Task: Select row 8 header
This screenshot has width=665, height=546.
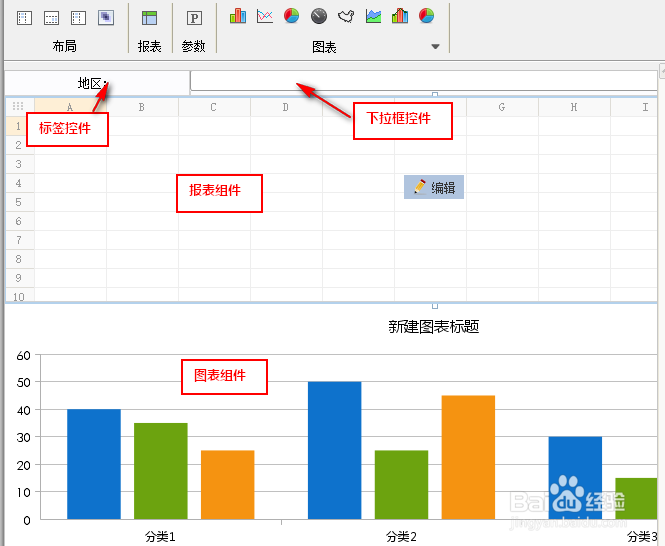Action: point(20,259)
